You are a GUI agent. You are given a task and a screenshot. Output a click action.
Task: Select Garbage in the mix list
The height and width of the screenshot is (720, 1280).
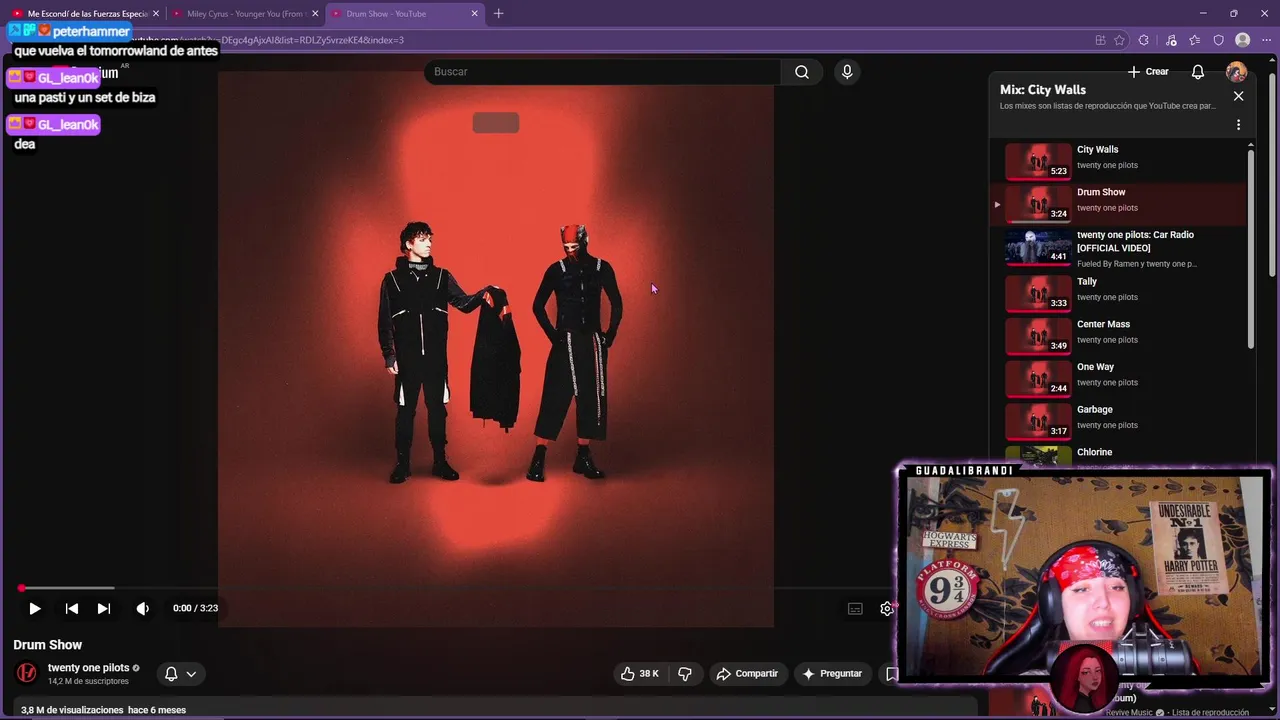tap(1120, 420)
